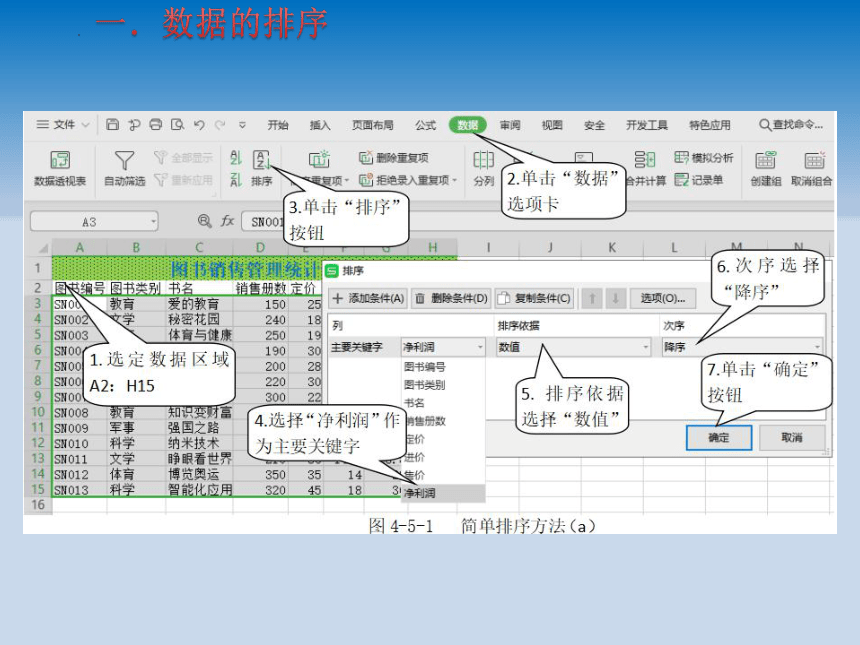This screenshot has width=860, height=645.
Task: Switch to the 安全 tab
Action: click(x=594, y=125)
